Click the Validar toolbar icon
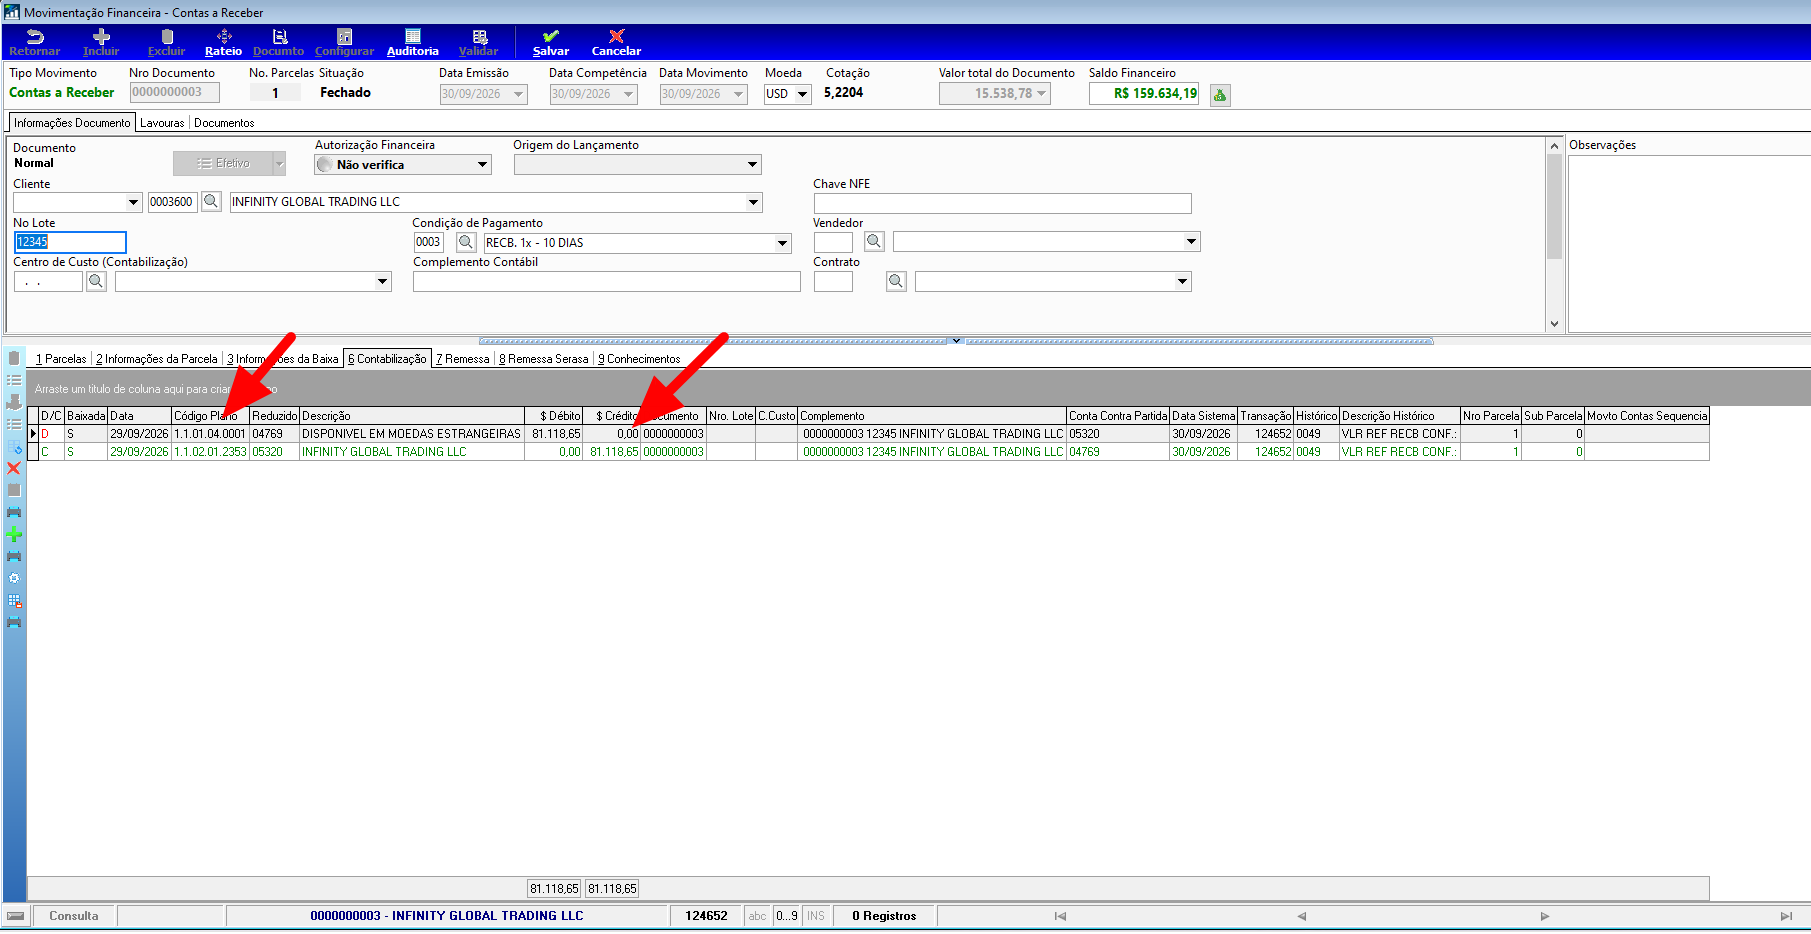This screenshot has width=1811, height=934. pos(479,37)
